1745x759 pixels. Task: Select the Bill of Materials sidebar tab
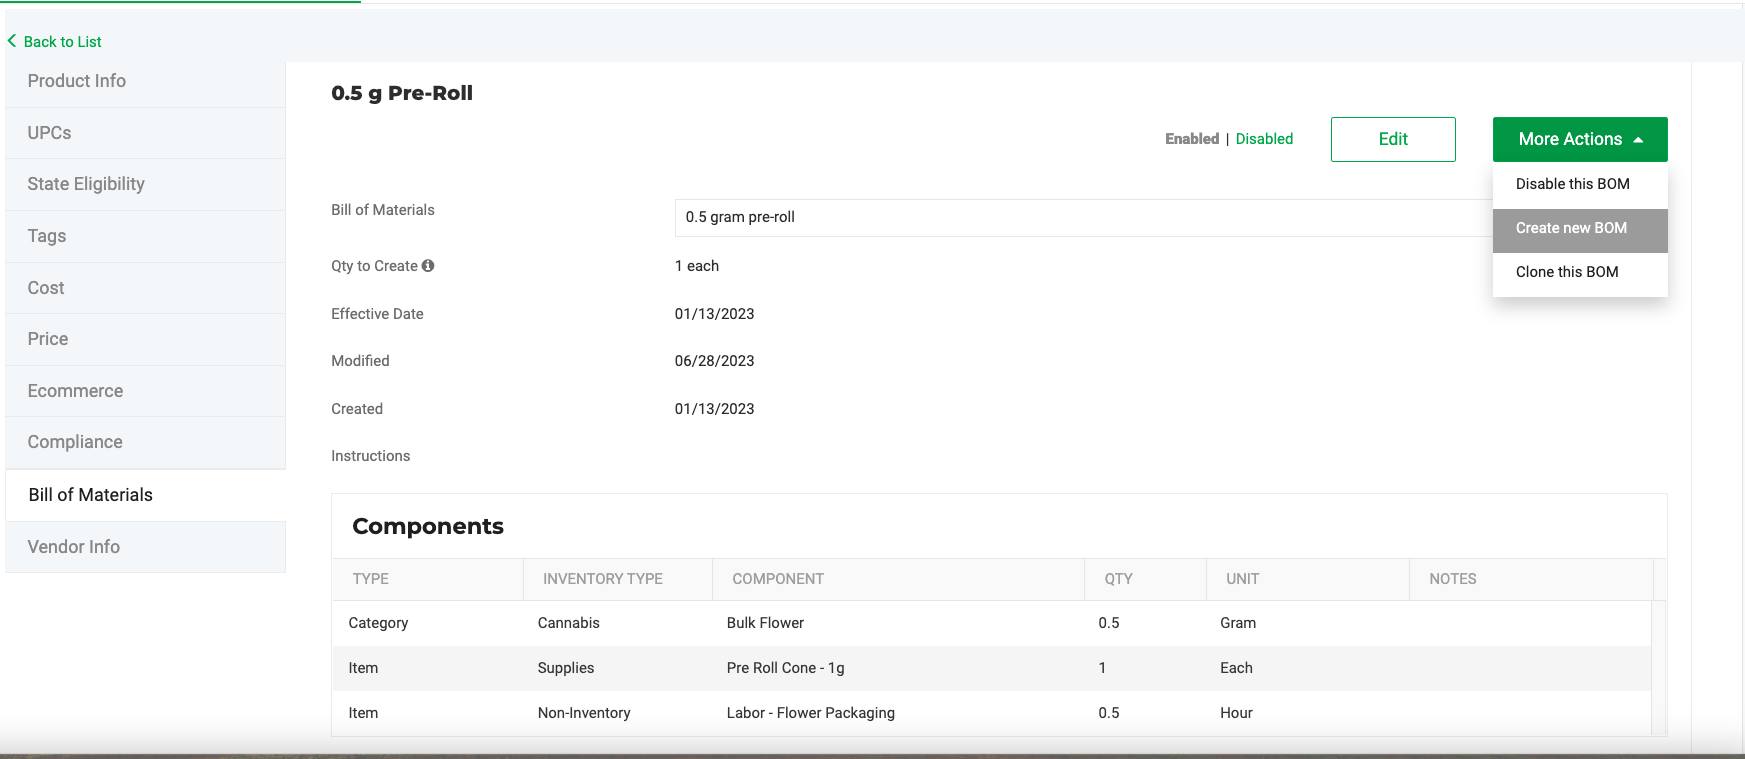[x=146, y=495]
